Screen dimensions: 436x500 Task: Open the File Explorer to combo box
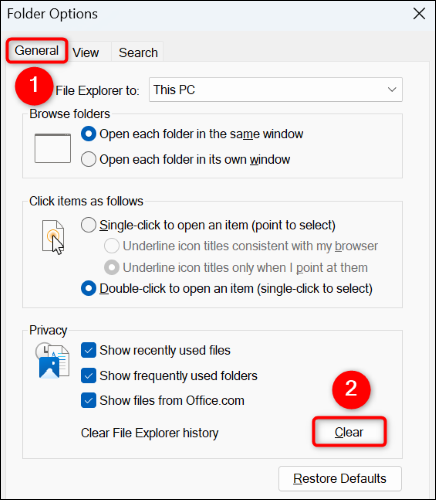point(276,90)
